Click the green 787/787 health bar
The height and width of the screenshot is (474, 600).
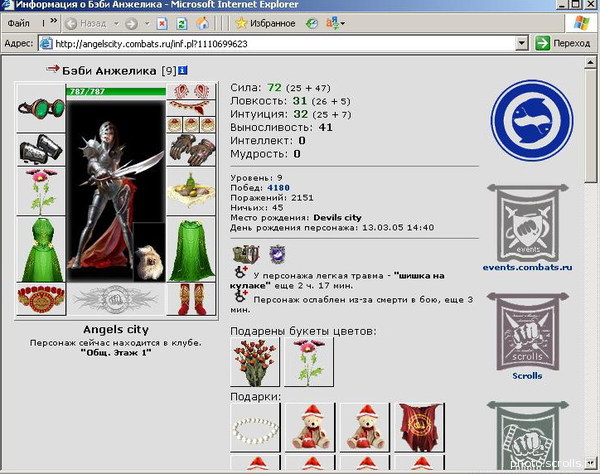[116, 92]
